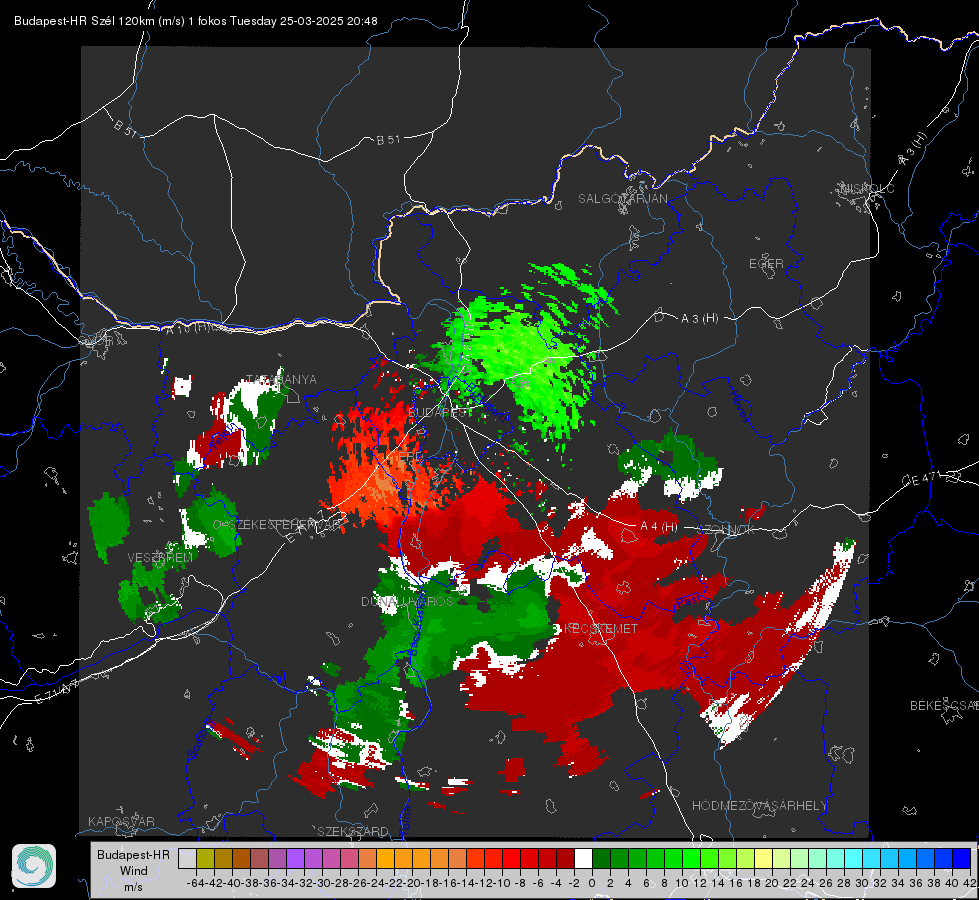979x900 pixels.
Task: Click the HÓDMEZŐVÁSÁRHELY city label
Action: tap(759, 806)
